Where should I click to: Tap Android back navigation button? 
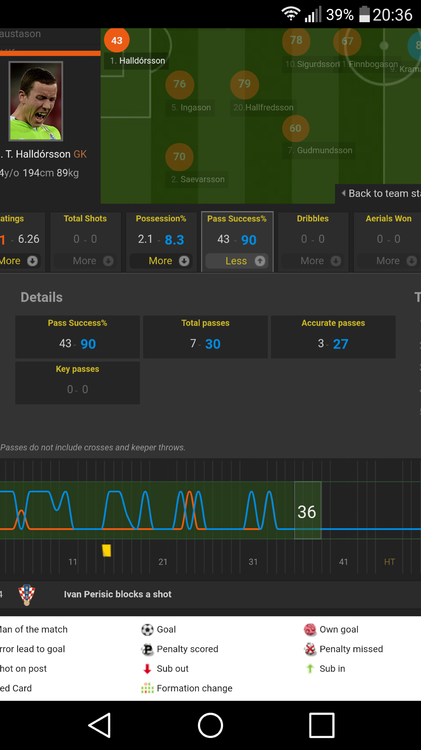100,725
